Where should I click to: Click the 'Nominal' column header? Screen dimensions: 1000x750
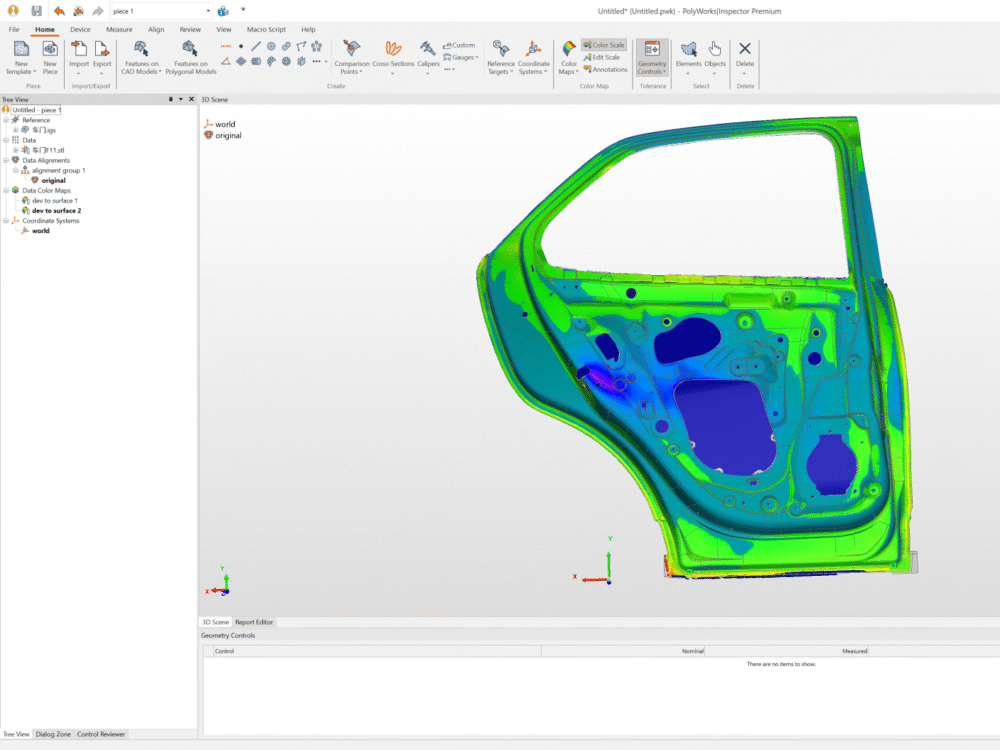(x=692, y=651)
